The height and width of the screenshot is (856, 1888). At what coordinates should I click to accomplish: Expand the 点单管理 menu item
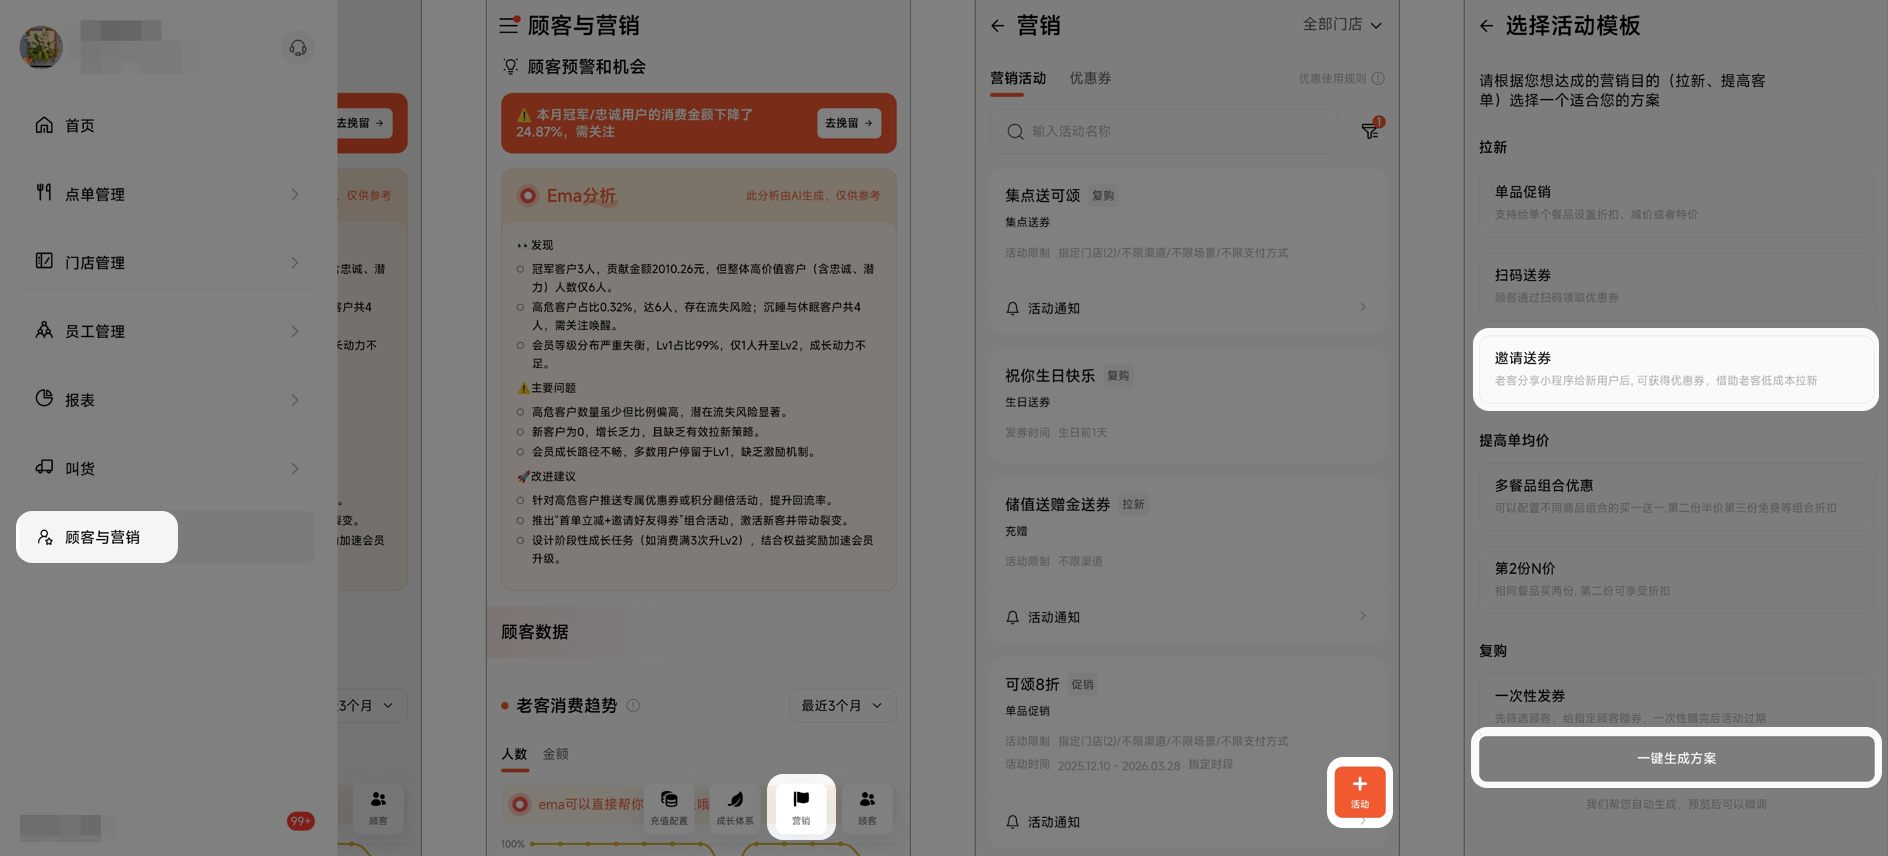click(167, 194)
